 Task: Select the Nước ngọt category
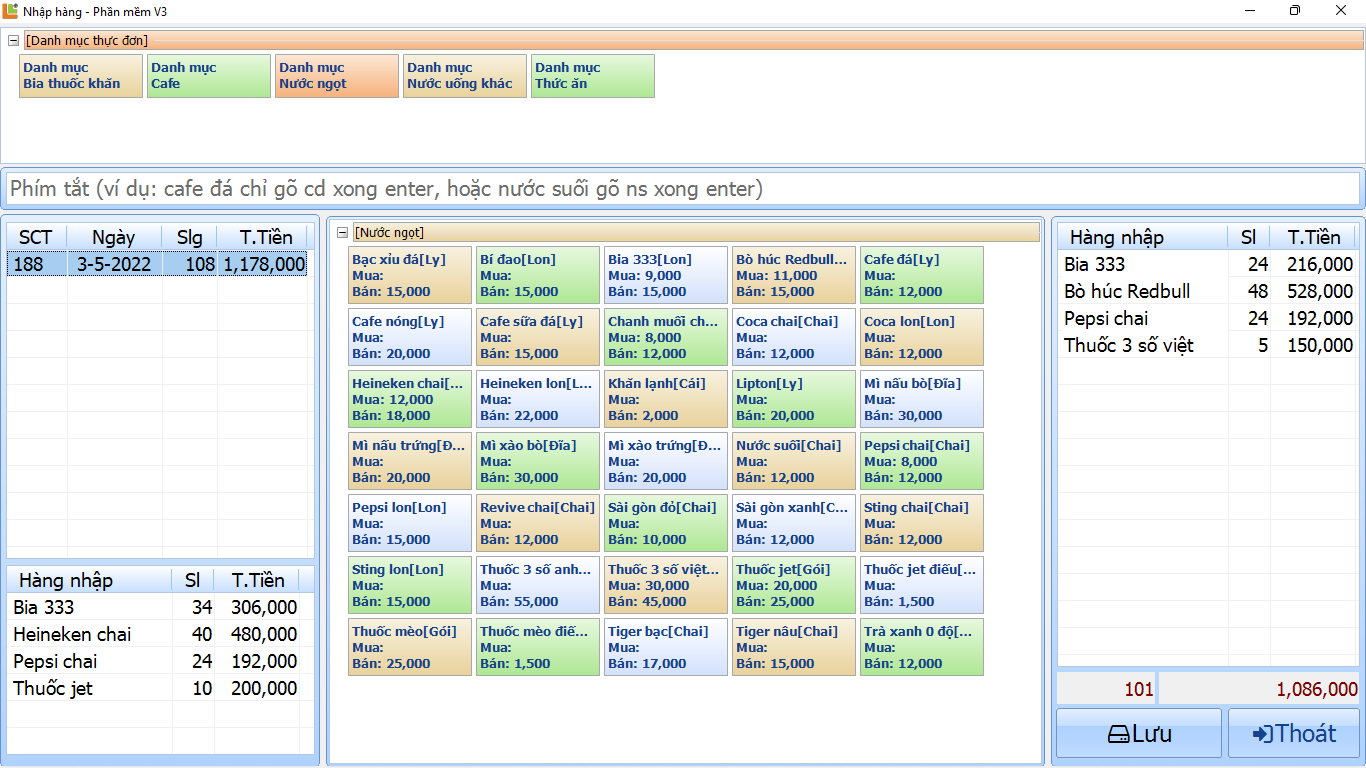click(337, 76)
